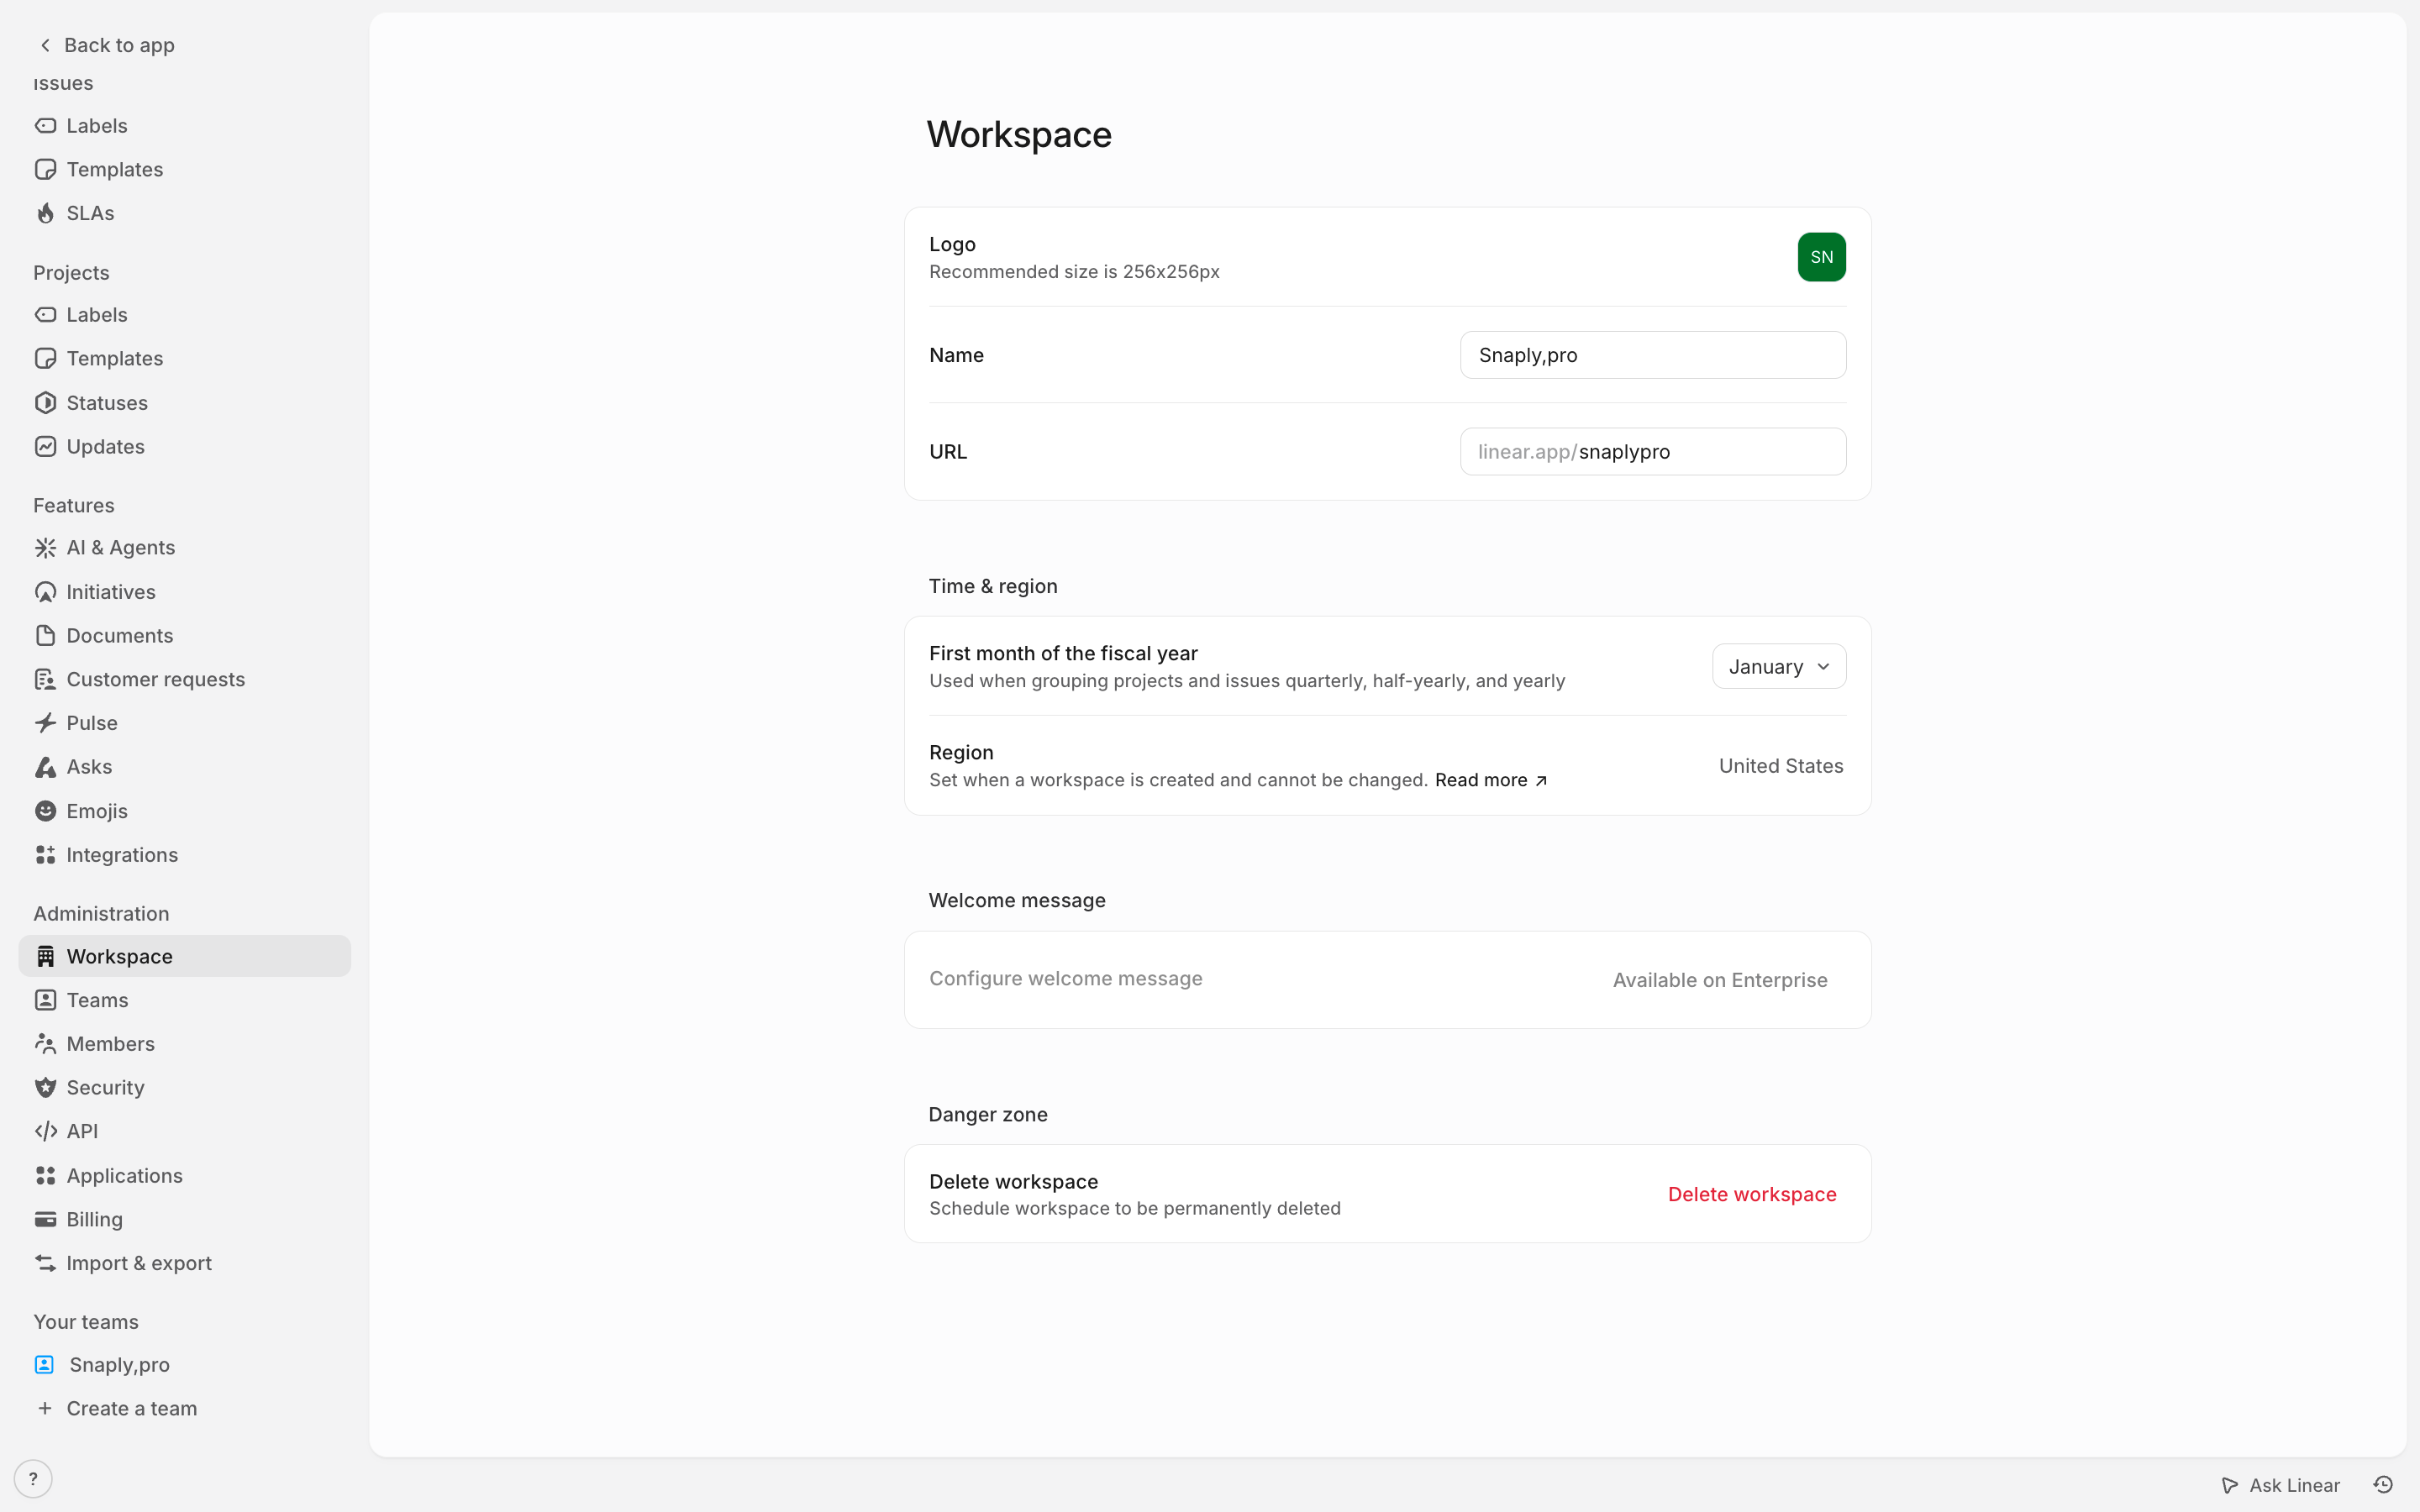Open API code brackets icon
The image size is (2420, 1512).
45,1131
